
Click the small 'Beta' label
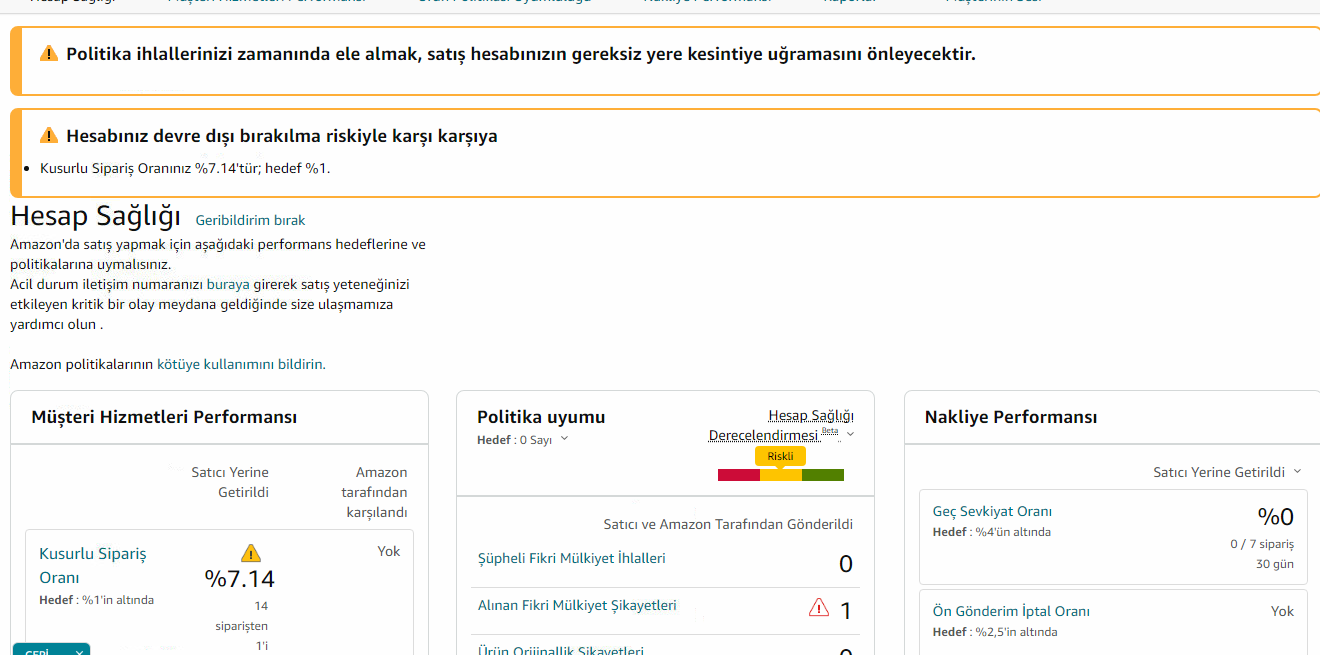pos(830,431)
